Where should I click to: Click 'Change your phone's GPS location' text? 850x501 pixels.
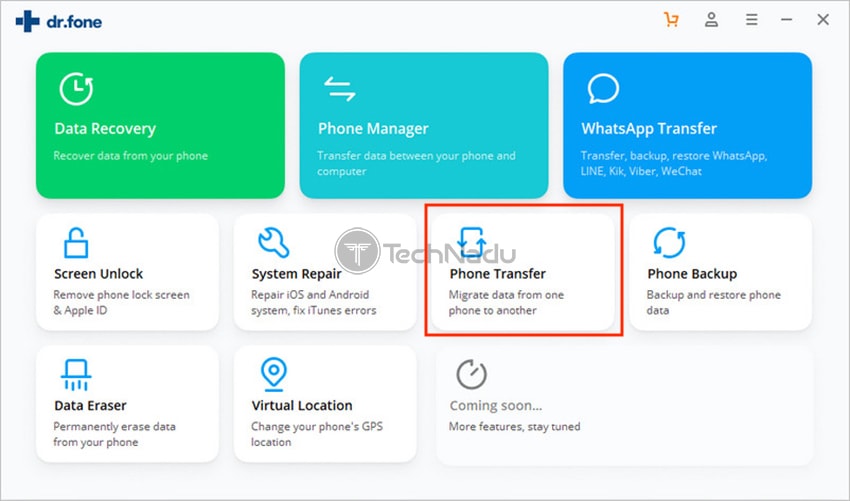tap(317, 434)
